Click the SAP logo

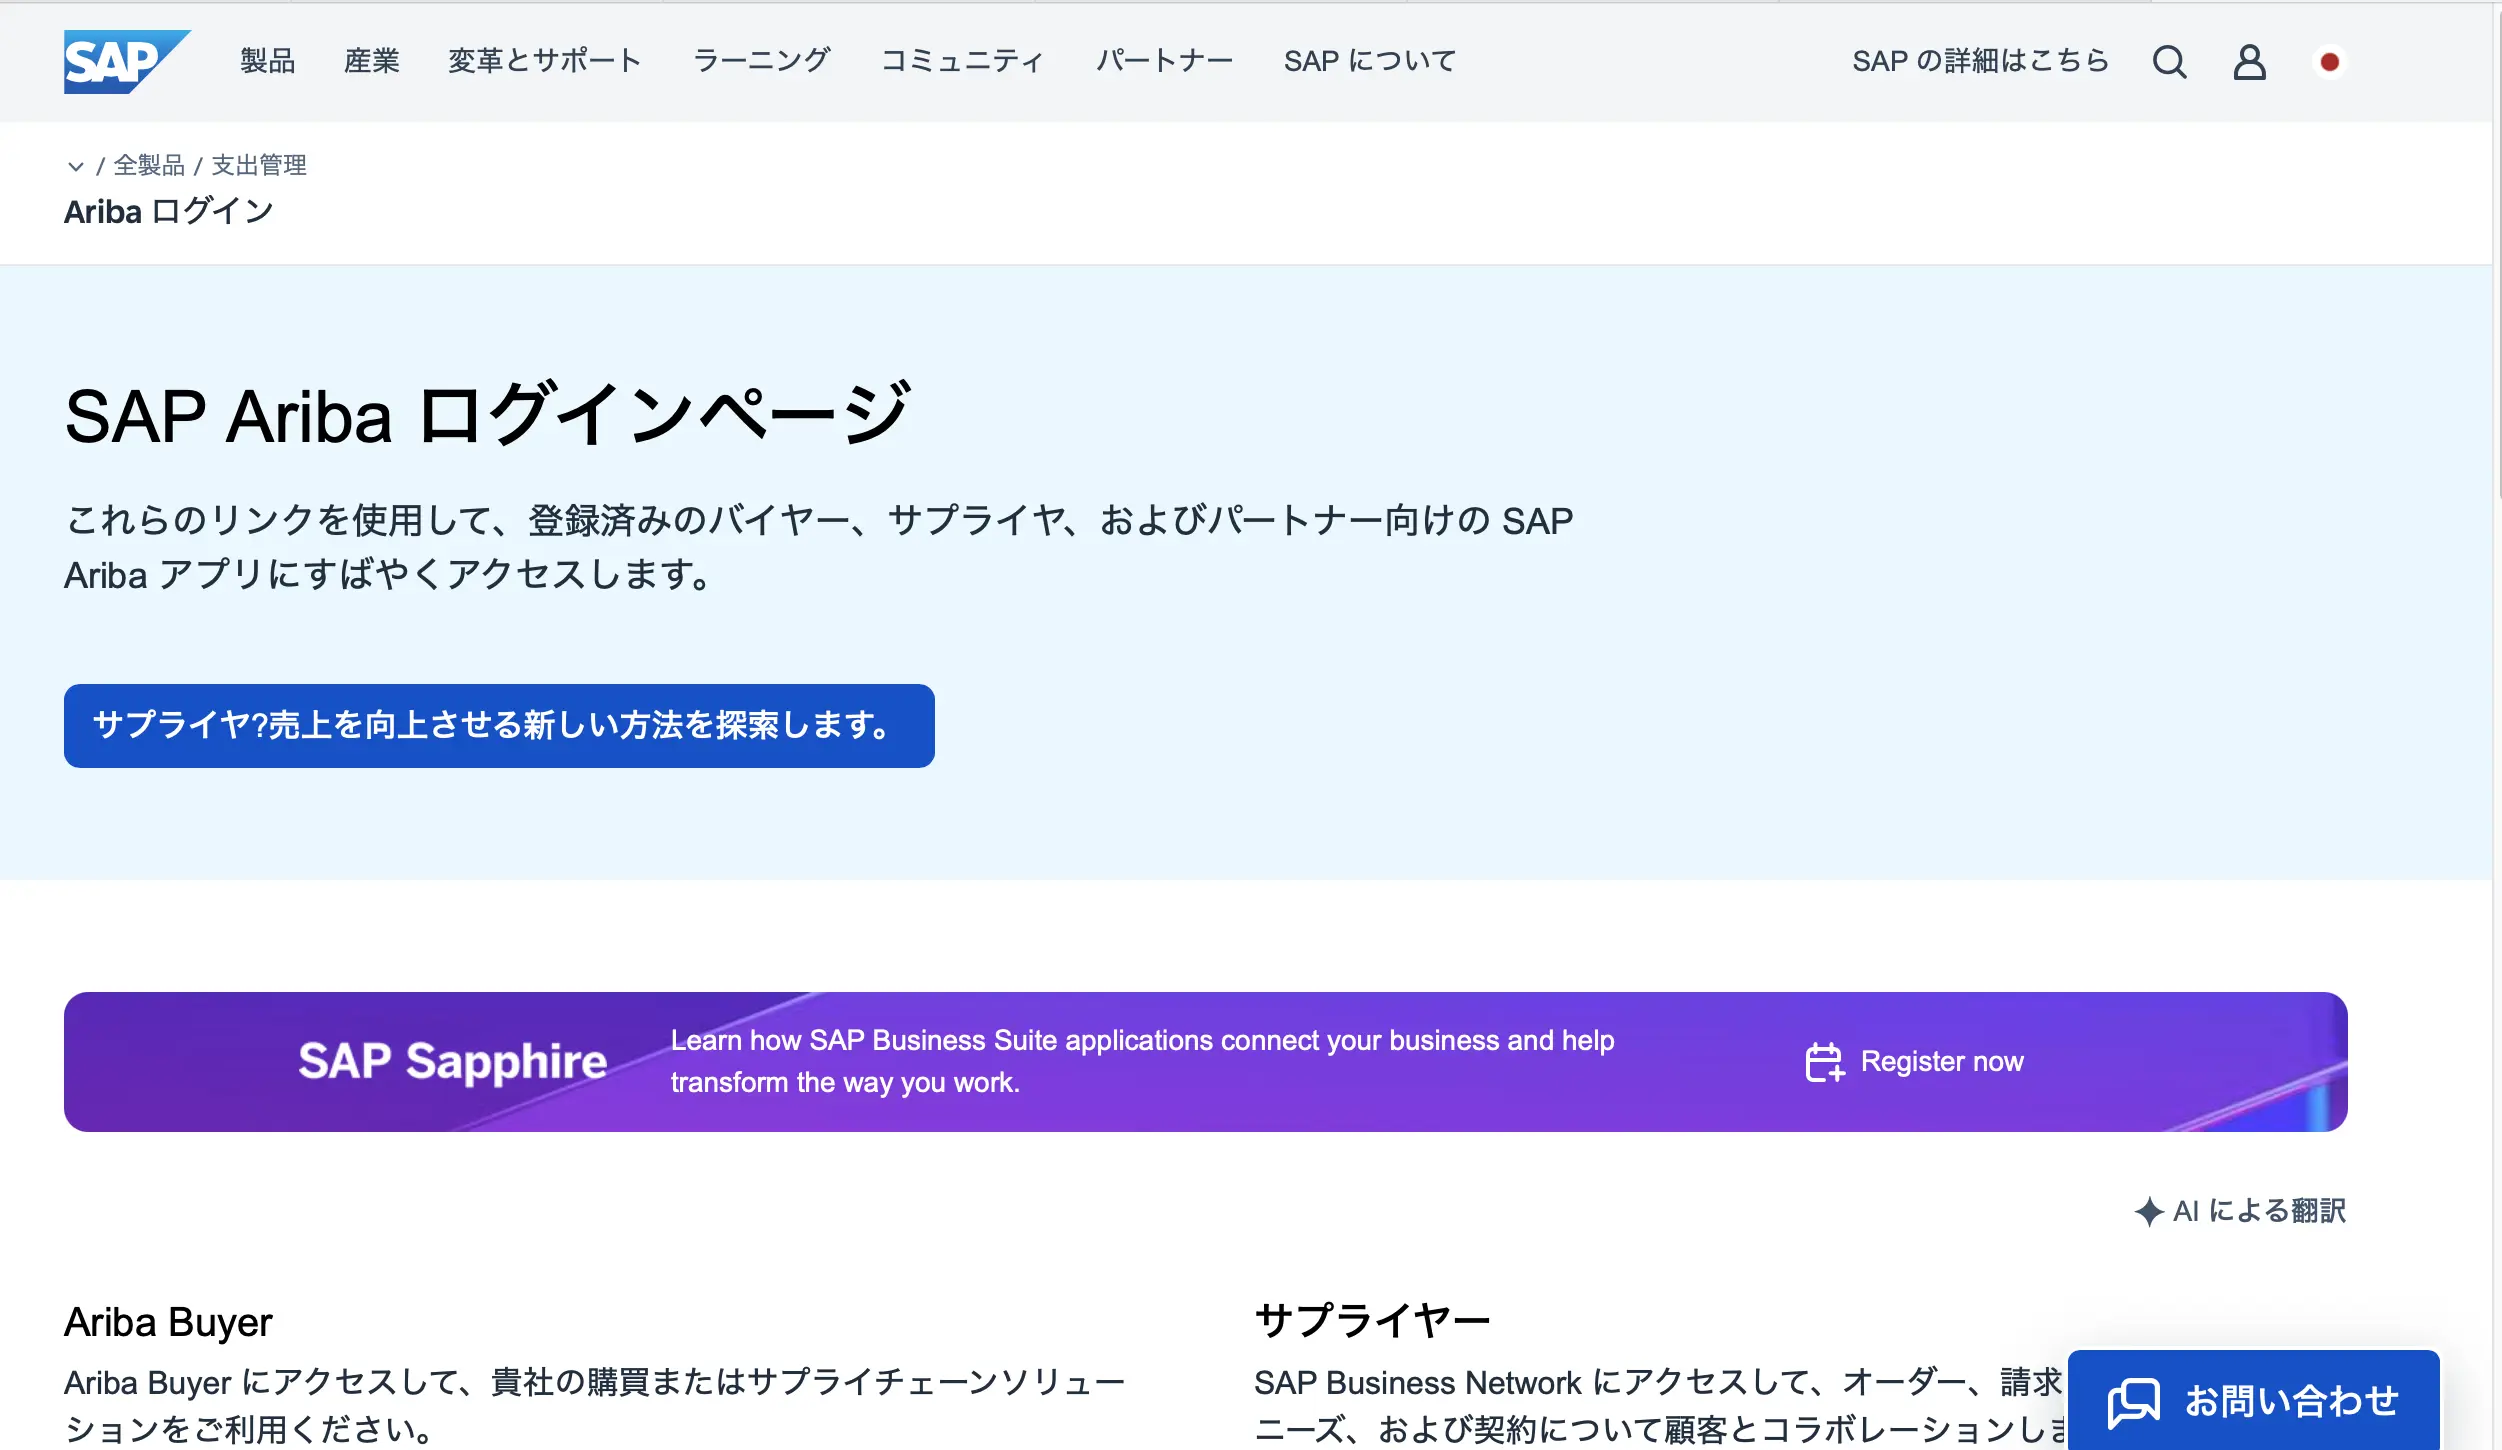click(x=127, y=62)
